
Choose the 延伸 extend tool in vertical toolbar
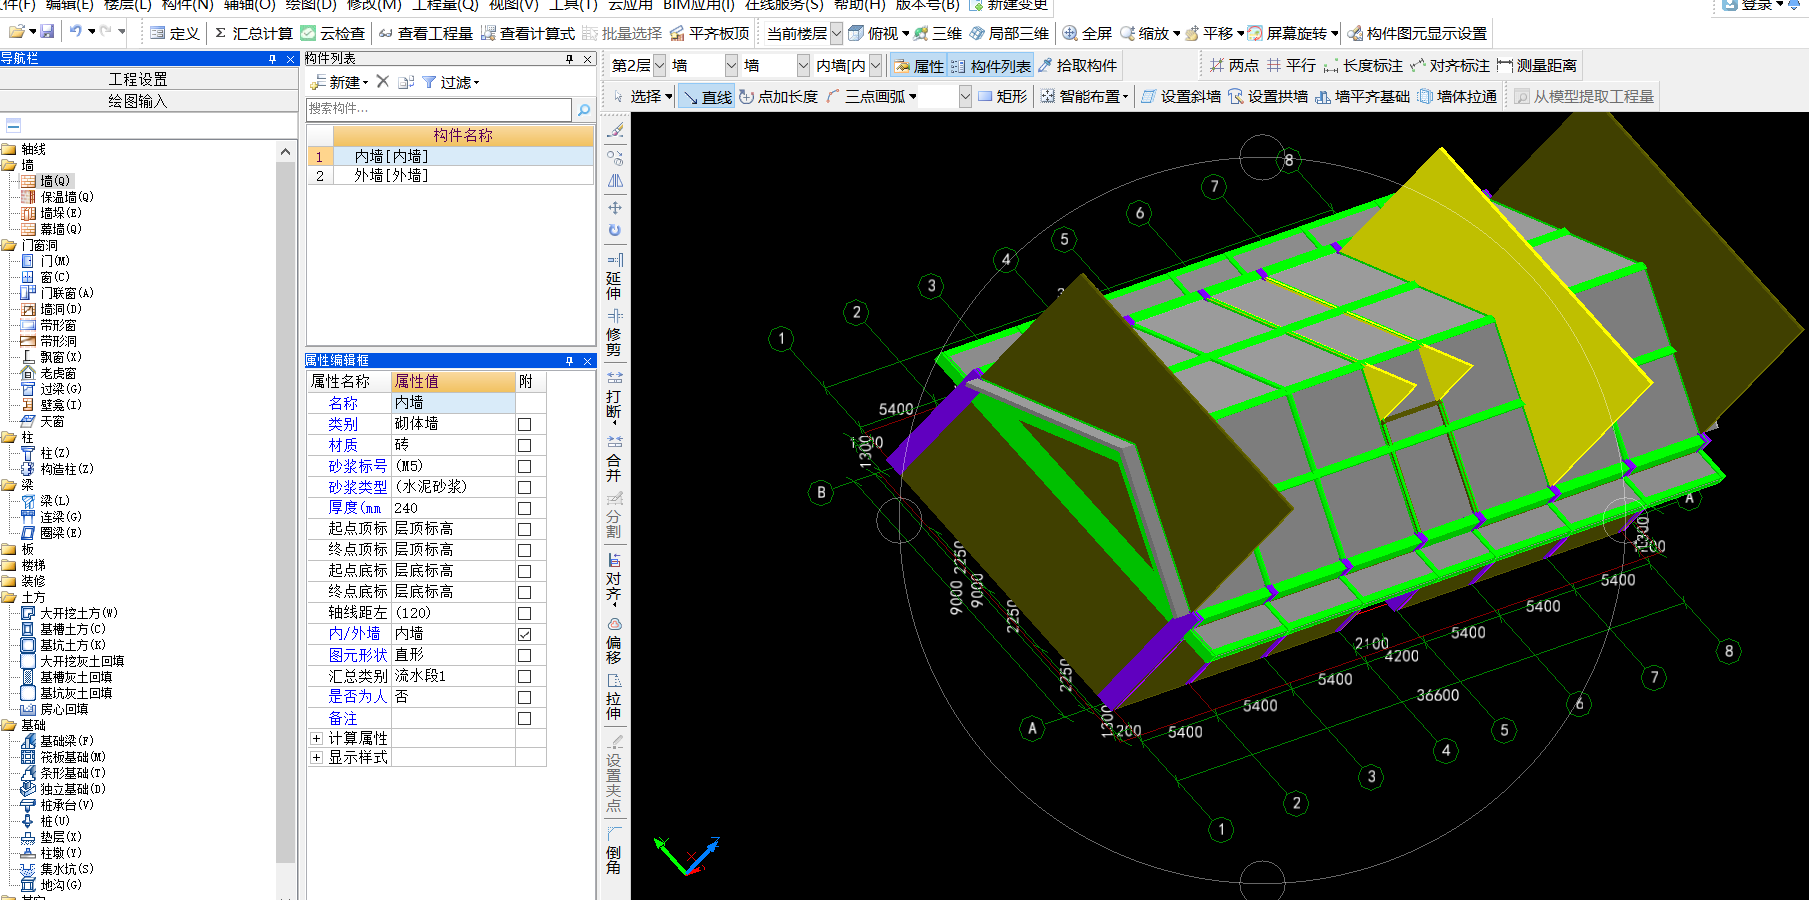[614, 276]
